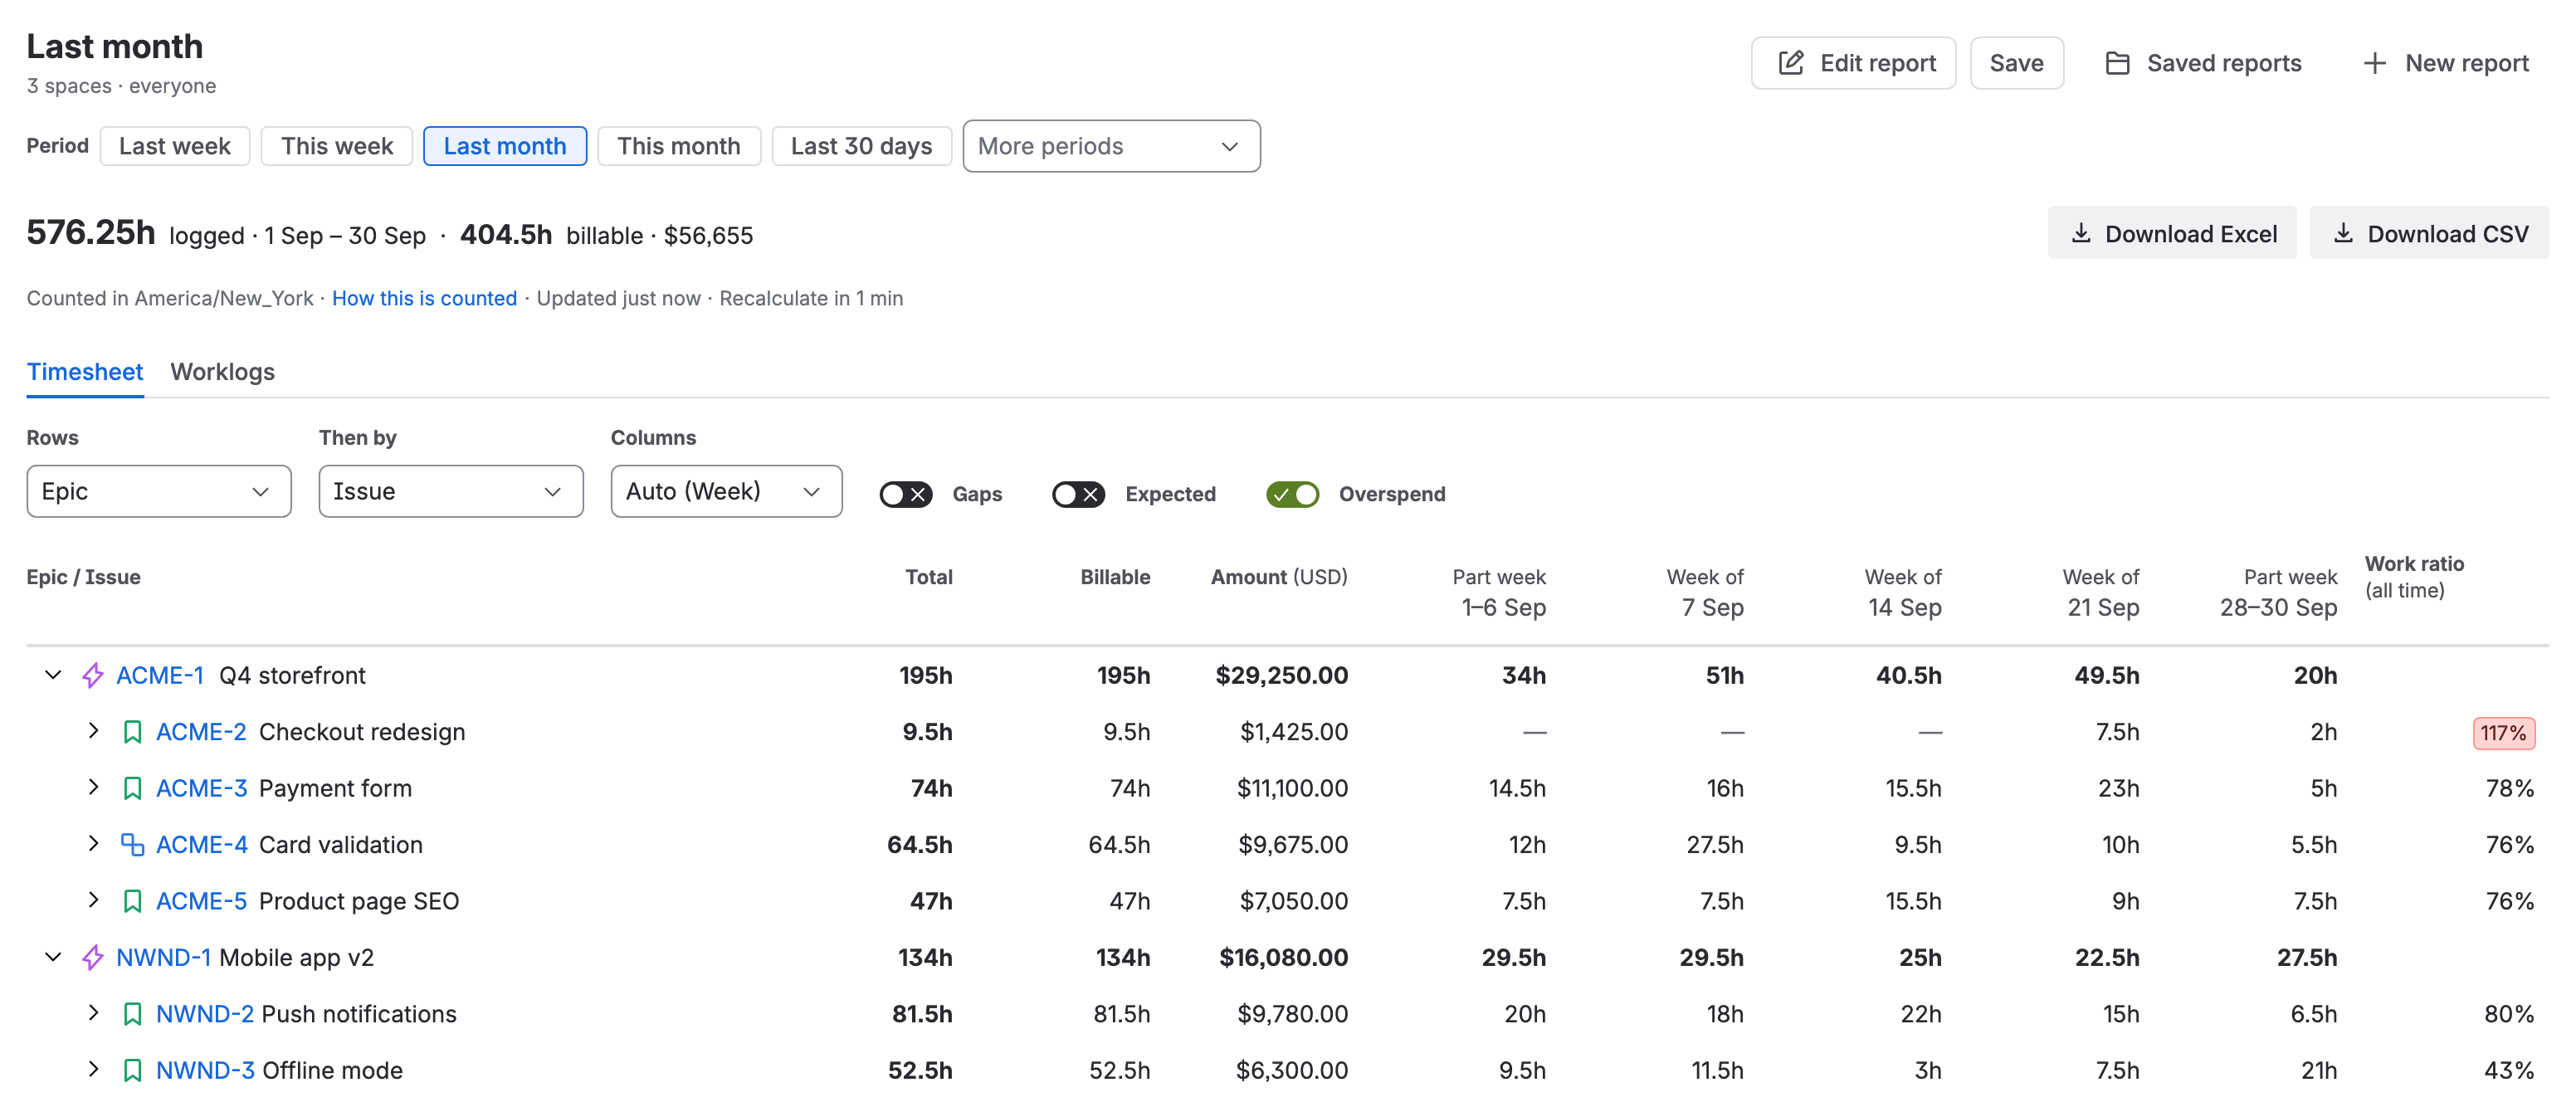Expand the ACME-5 Product page SEO row

point(94,900)
